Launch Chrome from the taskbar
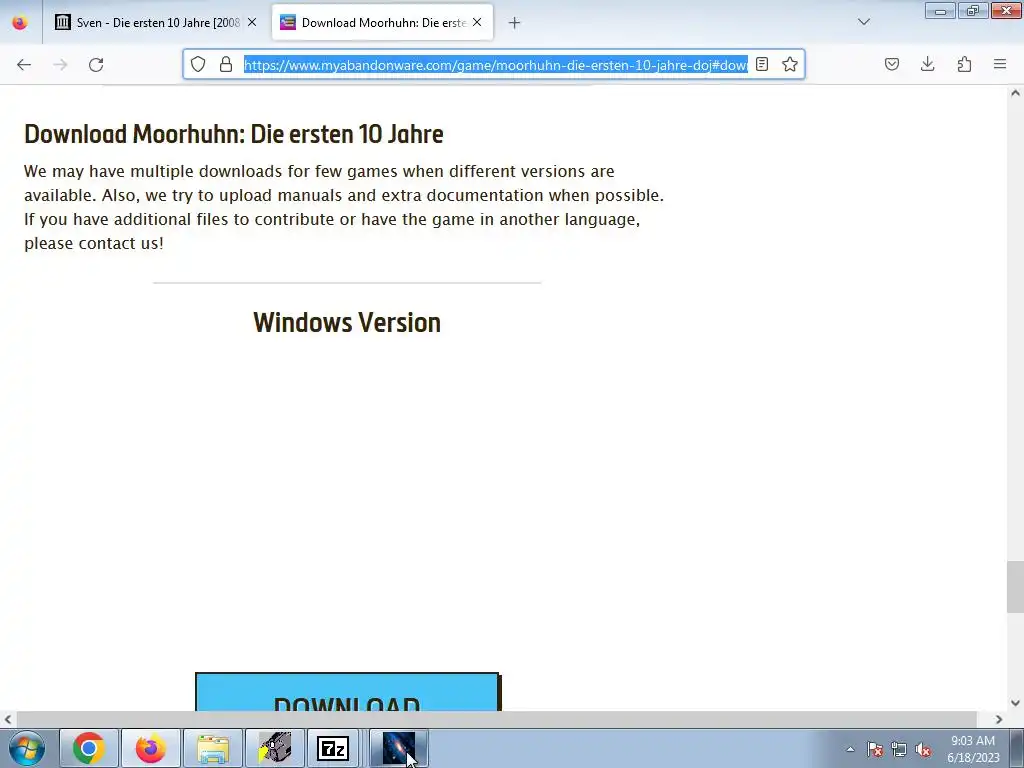Screen dimensions: 1024x768 [89, 748]
